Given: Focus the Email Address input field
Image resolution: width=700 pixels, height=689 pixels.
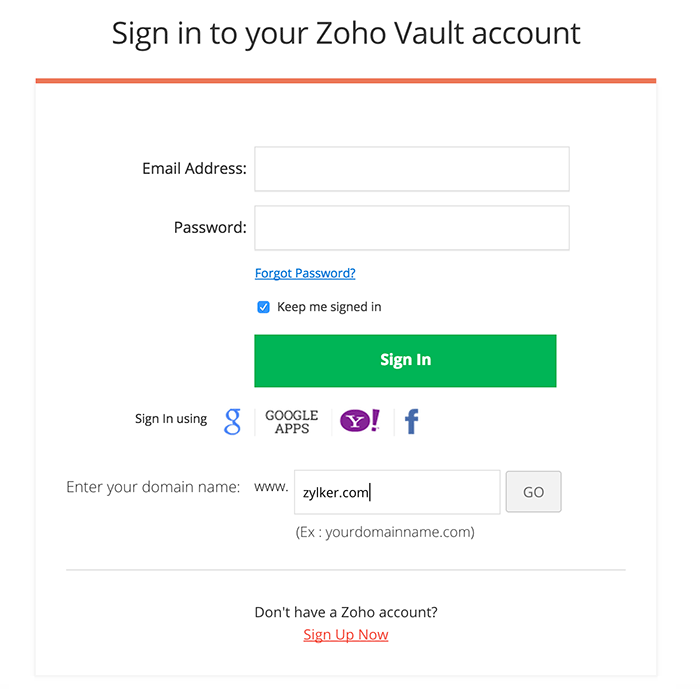Looking at the screenshot, I should [x=412, y=169].
